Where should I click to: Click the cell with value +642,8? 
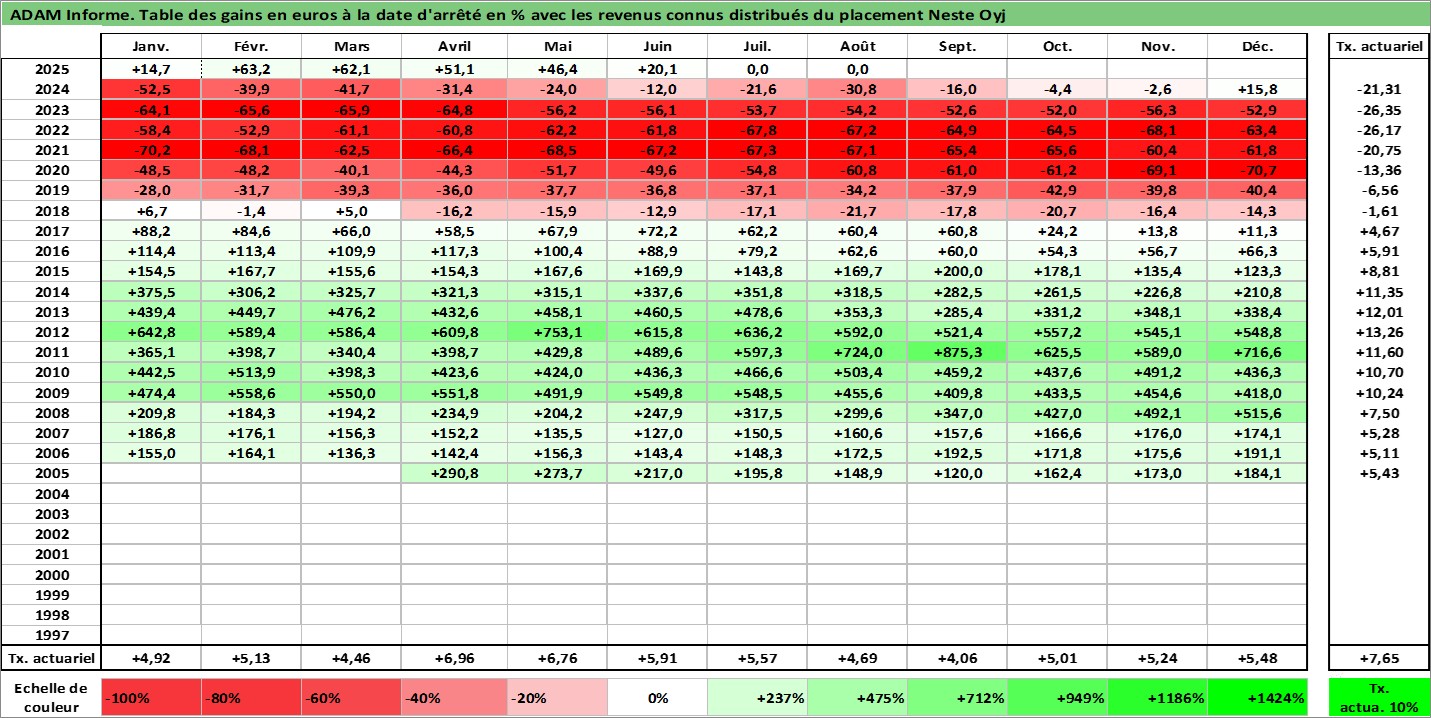[x=151, y=332]
